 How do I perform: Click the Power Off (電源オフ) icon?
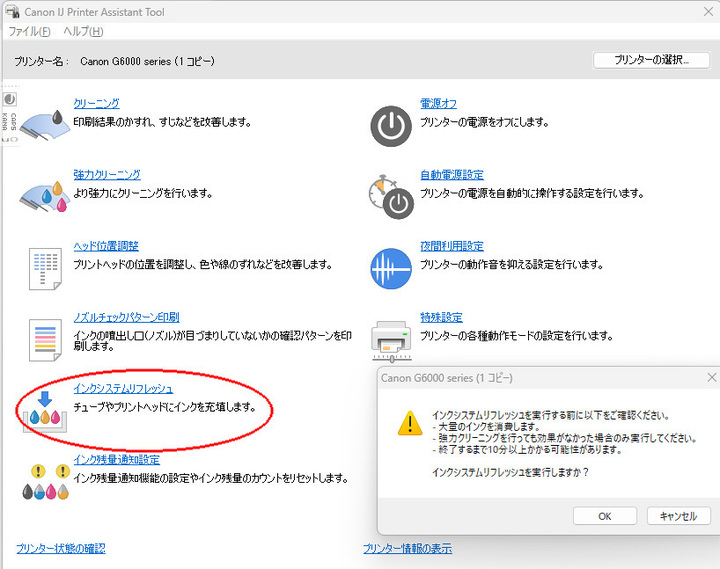tap(391, 126)
